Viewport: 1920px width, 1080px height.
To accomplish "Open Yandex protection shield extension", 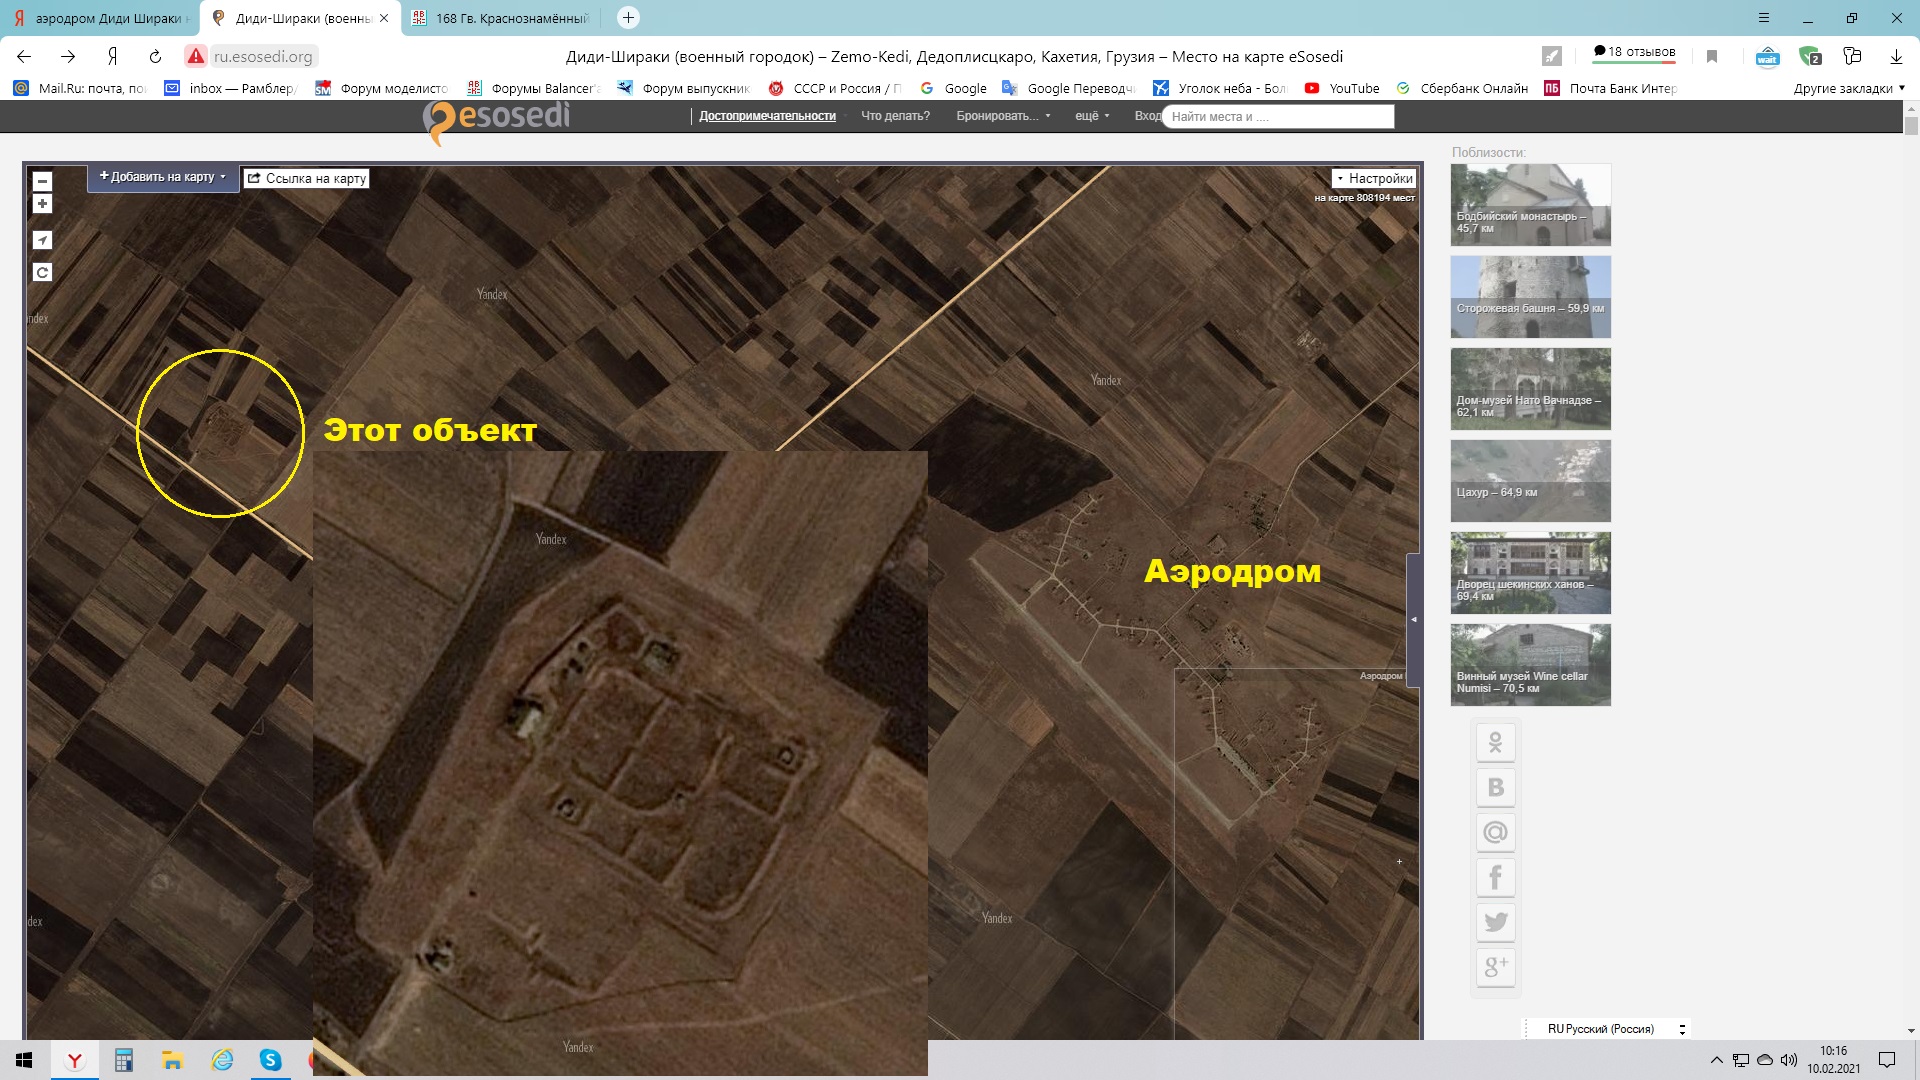I will point(1809,57).
